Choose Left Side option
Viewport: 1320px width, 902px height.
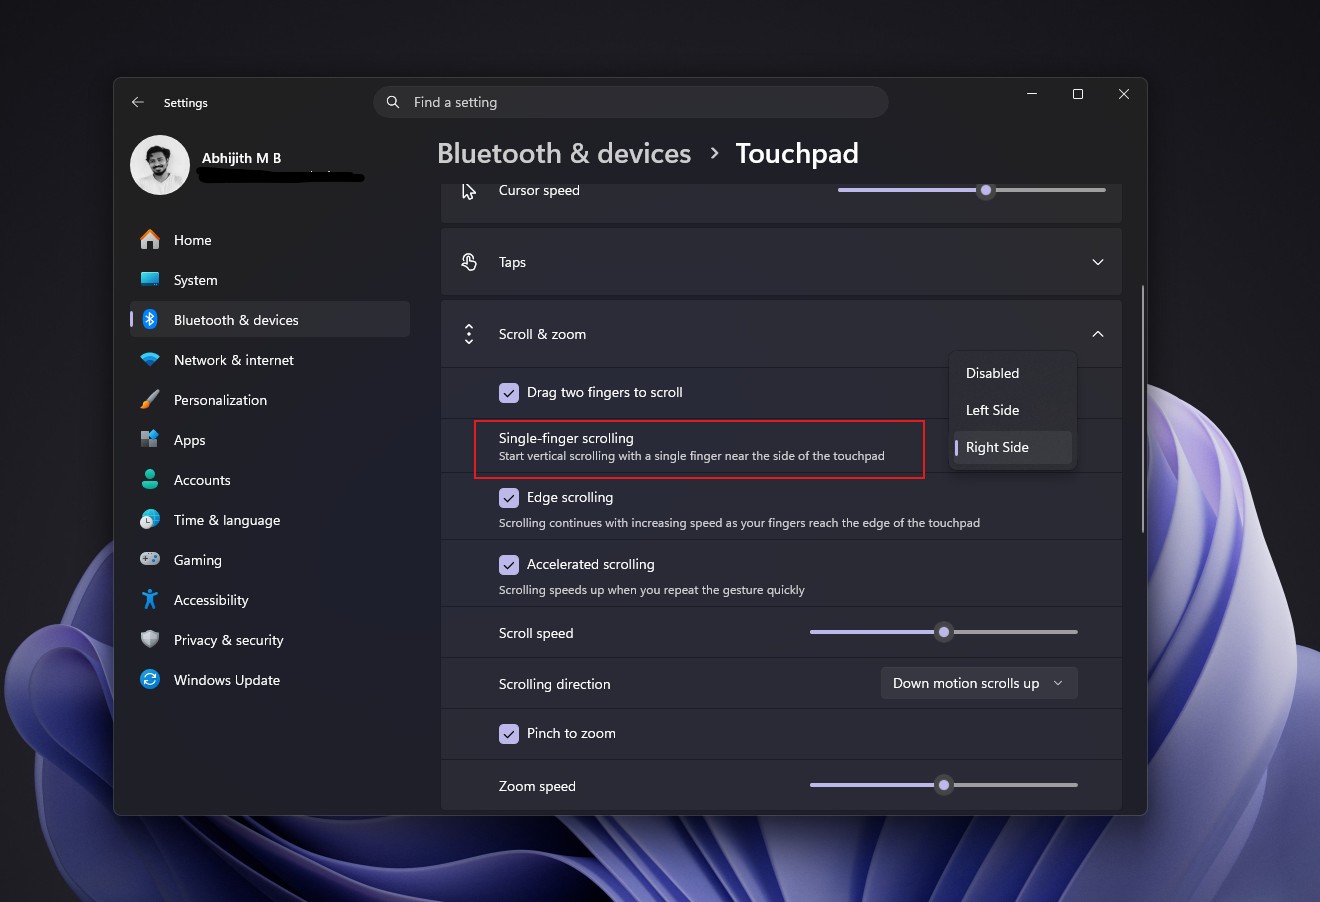point(1012,410)
